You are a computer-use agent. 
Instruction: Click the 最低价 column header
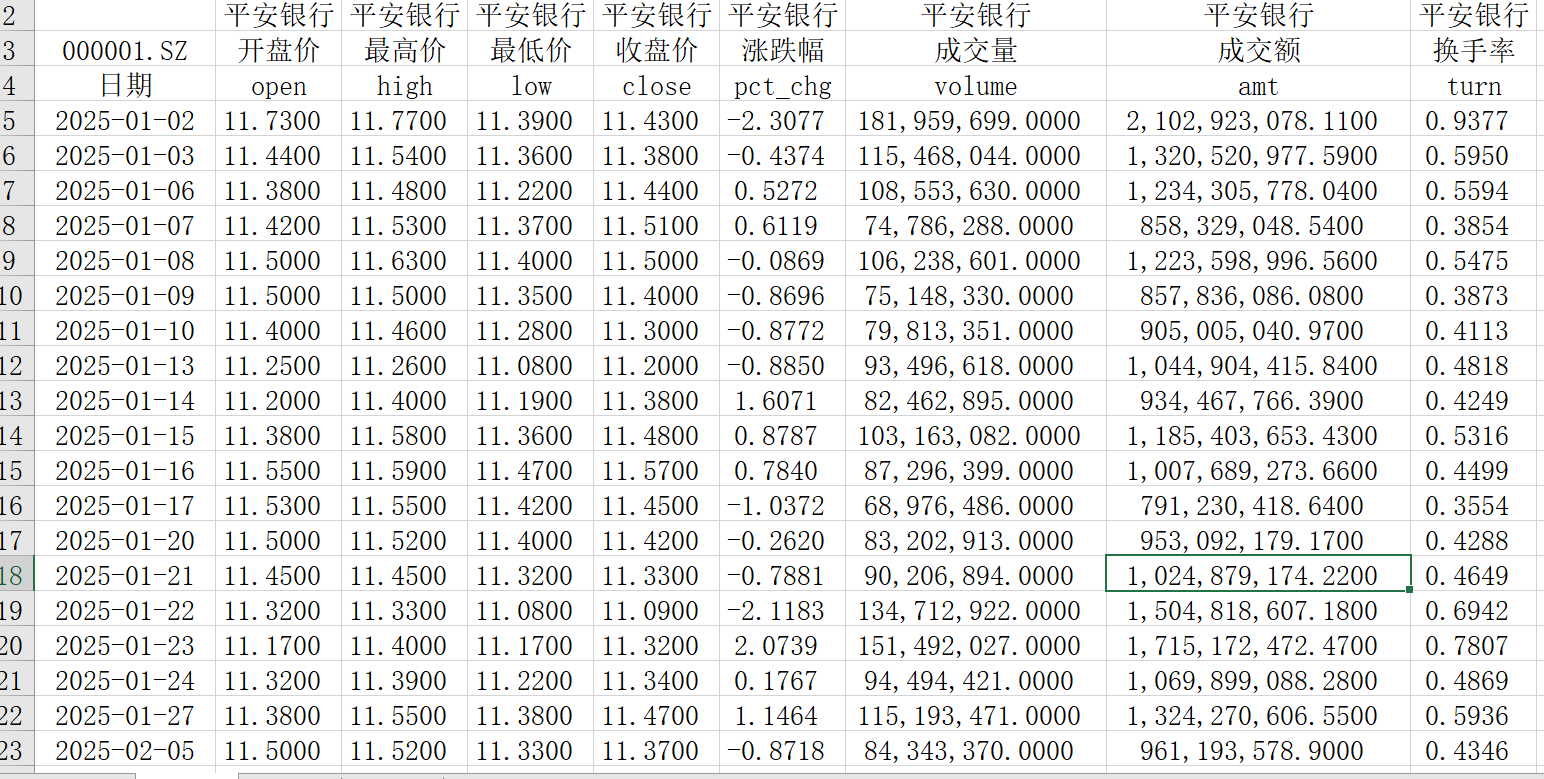pyautogui.click(x=530, y=50)
